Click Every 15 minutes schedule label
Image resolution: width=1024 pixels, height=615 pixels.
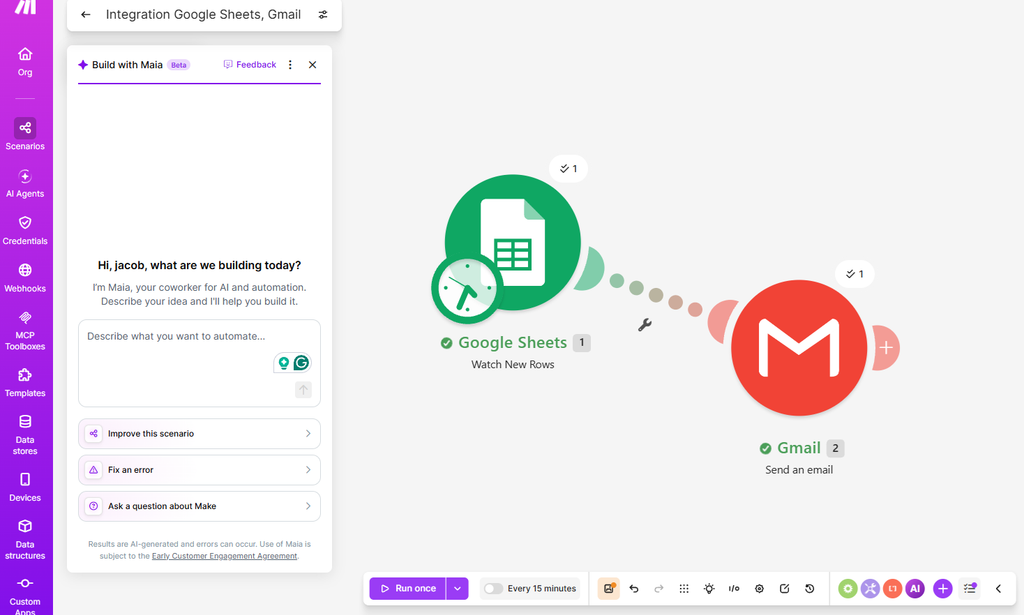(x=541, y=589)
